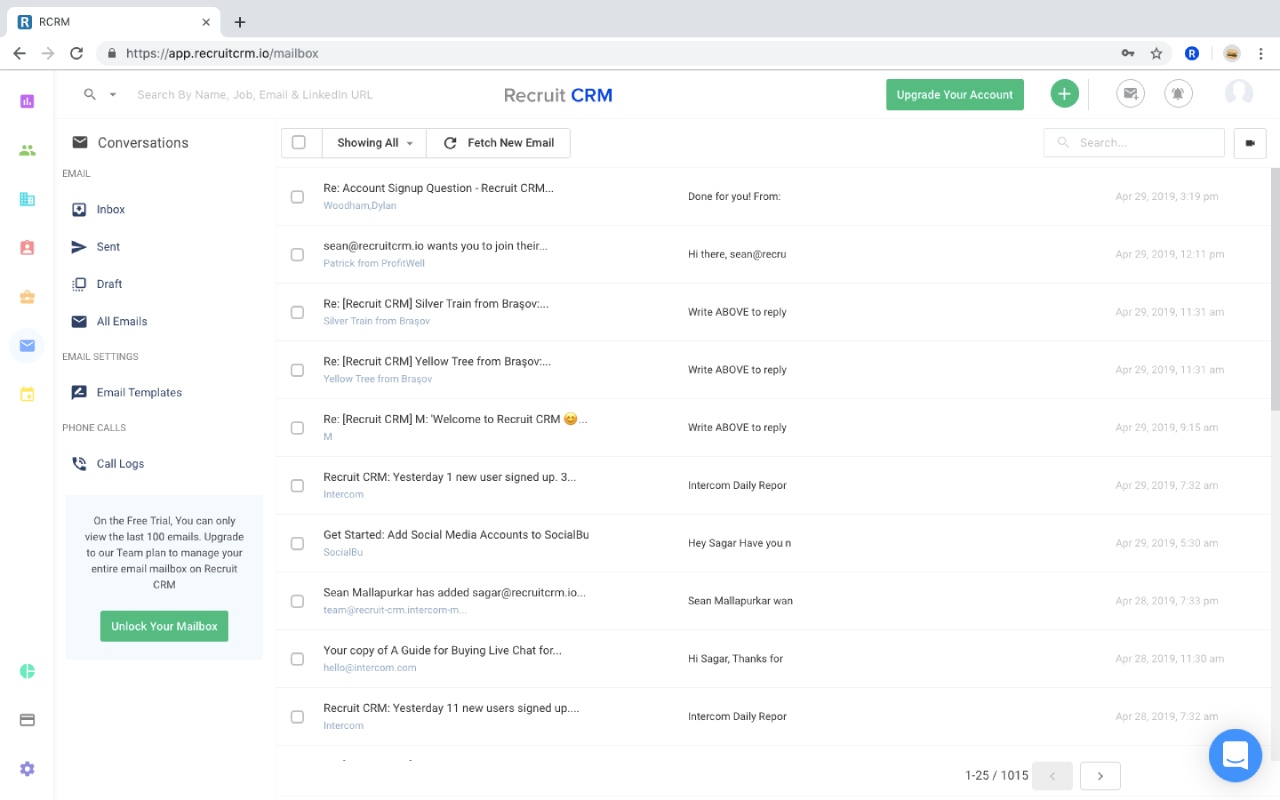Screen dimensions: 1280x800
Task: Open the notifications bell icon
Action: [1178, 94]
